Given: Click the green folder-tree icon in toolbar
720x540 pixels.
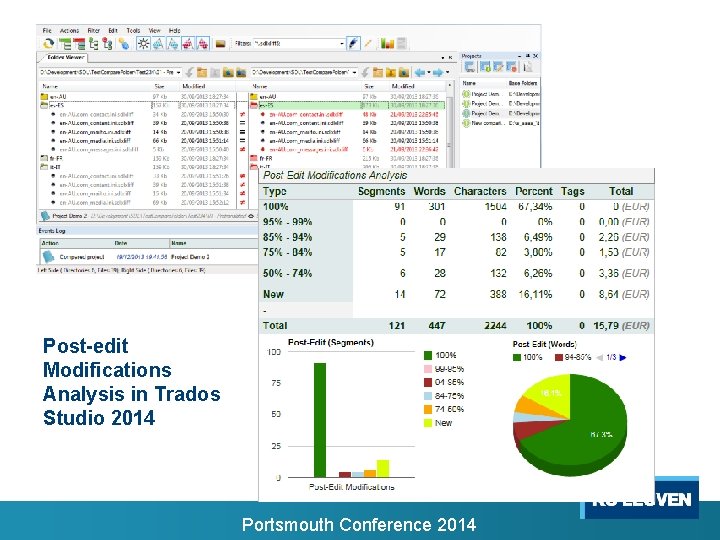Looking at the screenshot, I should pyautogui.click(x=94, y=44).
